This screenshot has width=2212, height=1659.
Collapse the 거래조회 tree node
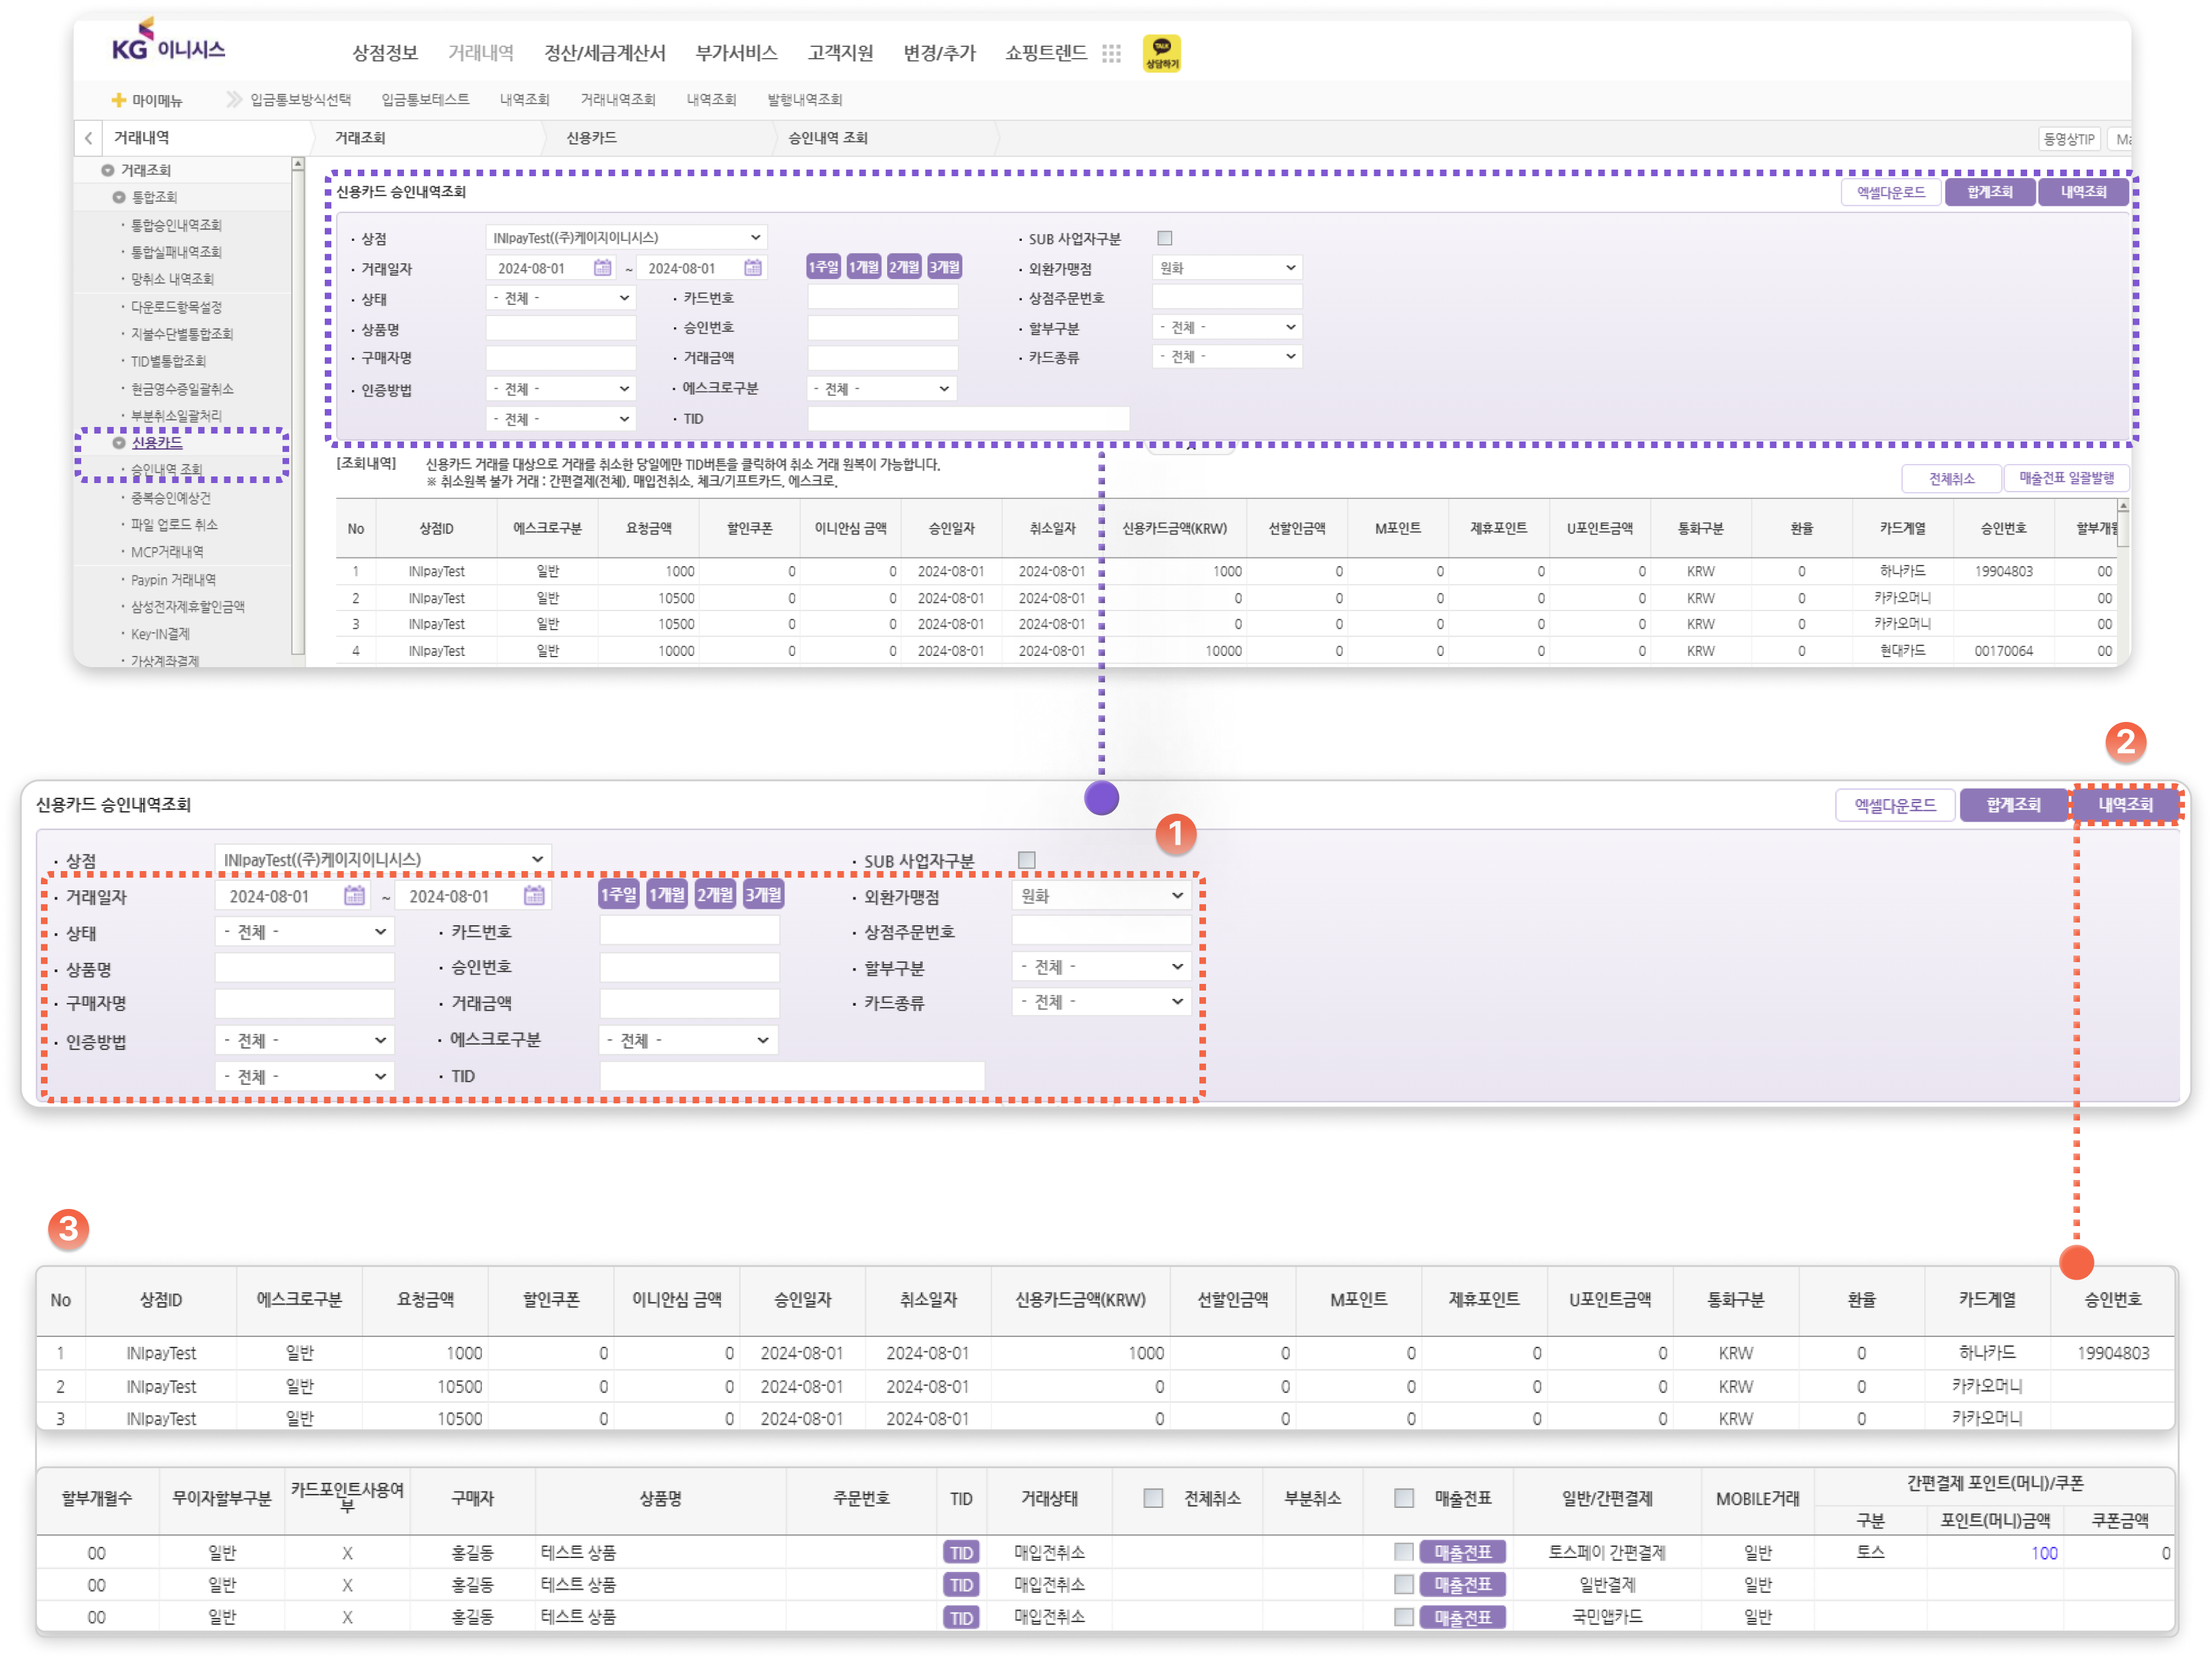coord(107,170)
